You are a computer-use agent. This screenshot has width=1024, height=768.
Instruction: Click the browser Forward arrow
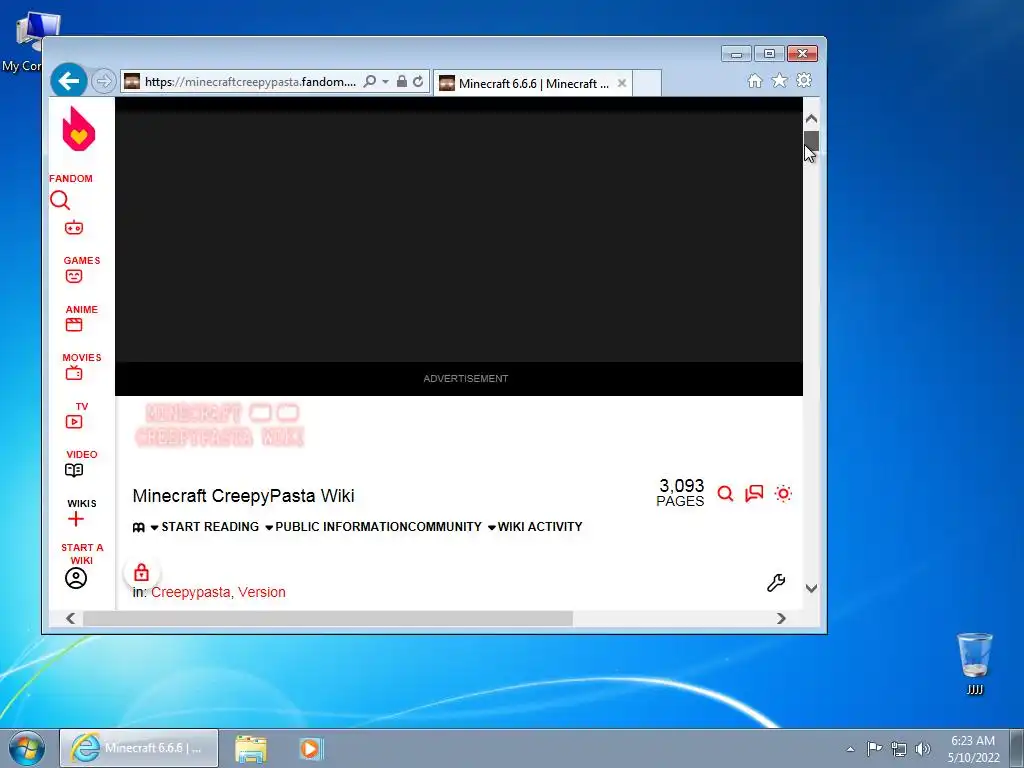point(103,82)
